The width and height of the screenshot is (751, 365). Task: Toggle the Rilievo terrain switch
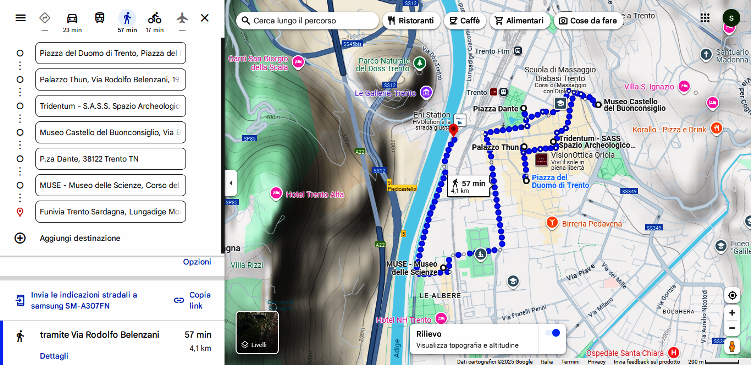pyautogui.click(x=552, y=333)
